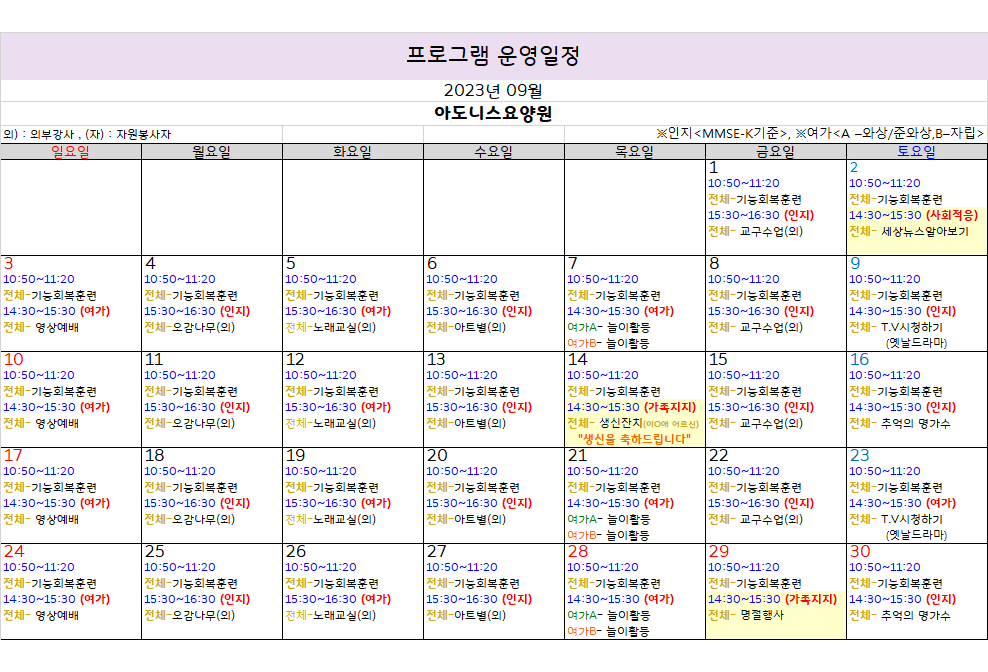This screenshot has height=672, width=988.
Task: Select the date number 3
Action: point(8,264)
